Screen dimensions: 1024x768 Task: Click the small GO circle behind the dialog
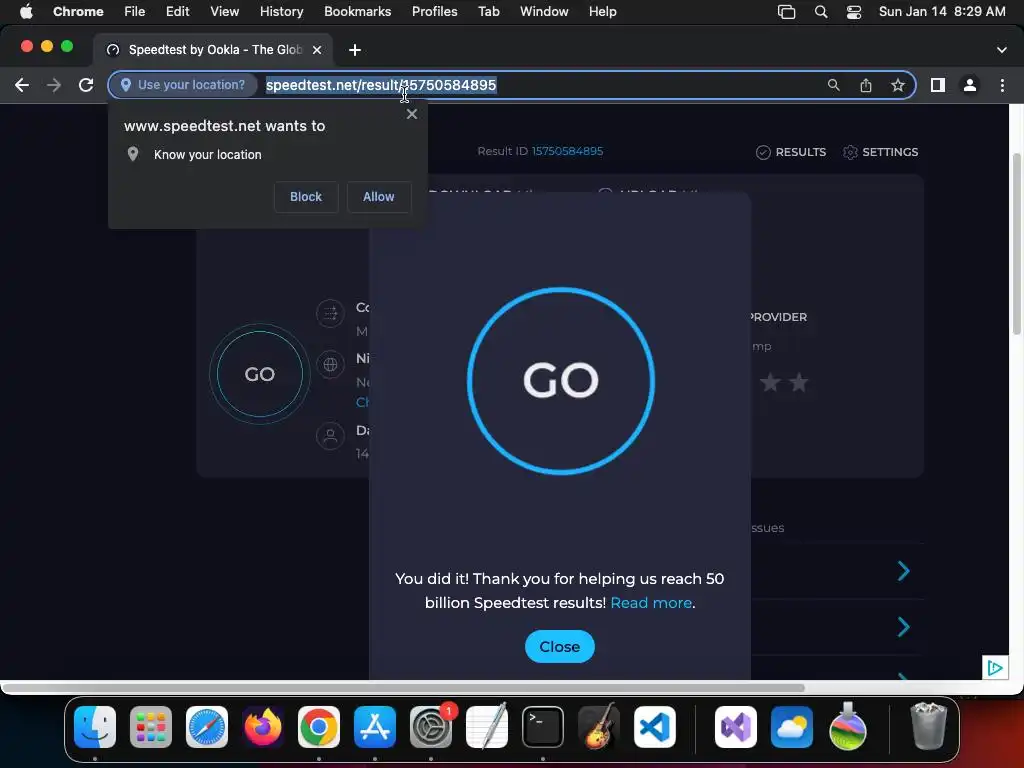click(x=259, y=374)
